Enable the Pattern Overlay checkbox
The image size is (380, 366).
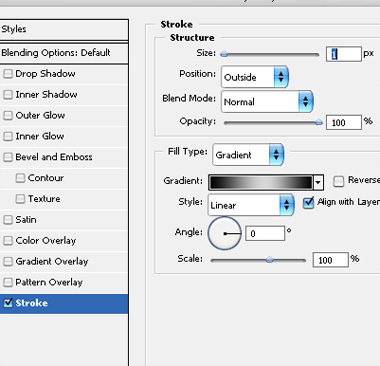point(8,282)
